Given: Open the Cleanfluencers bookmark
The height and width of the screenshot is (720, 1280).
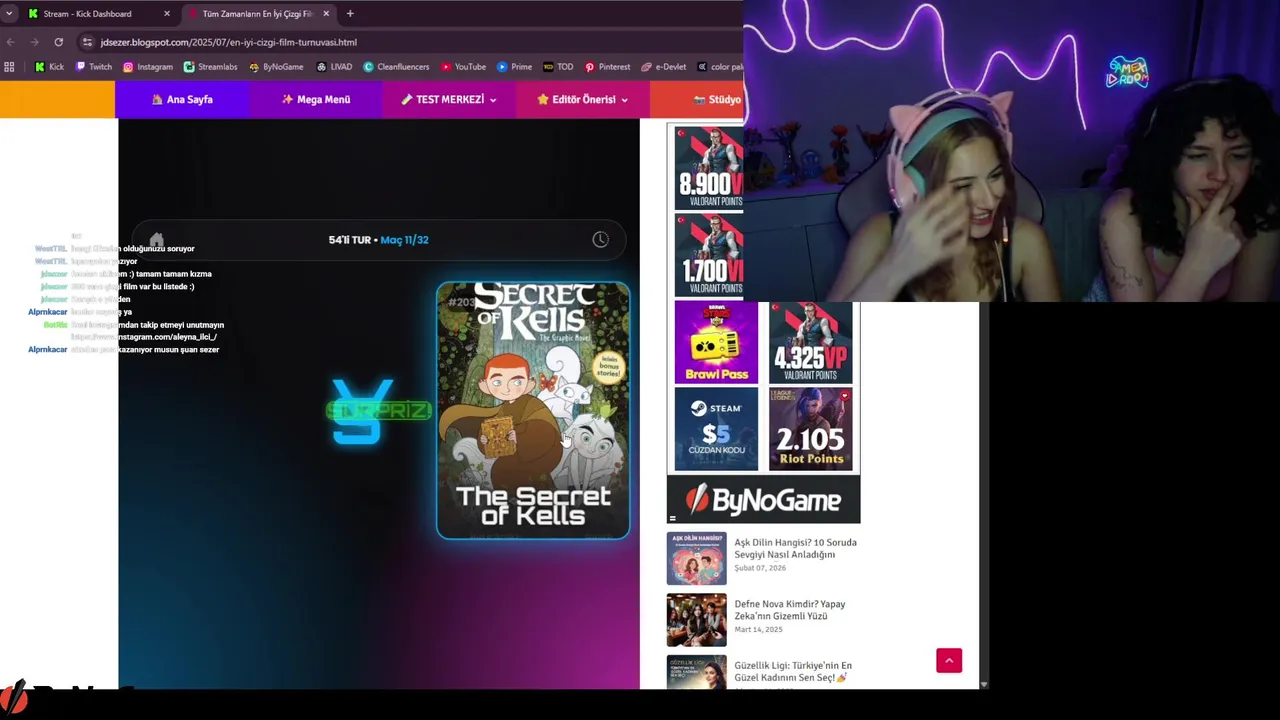Looking at the screenshot, I should click(x=396, y=67).
